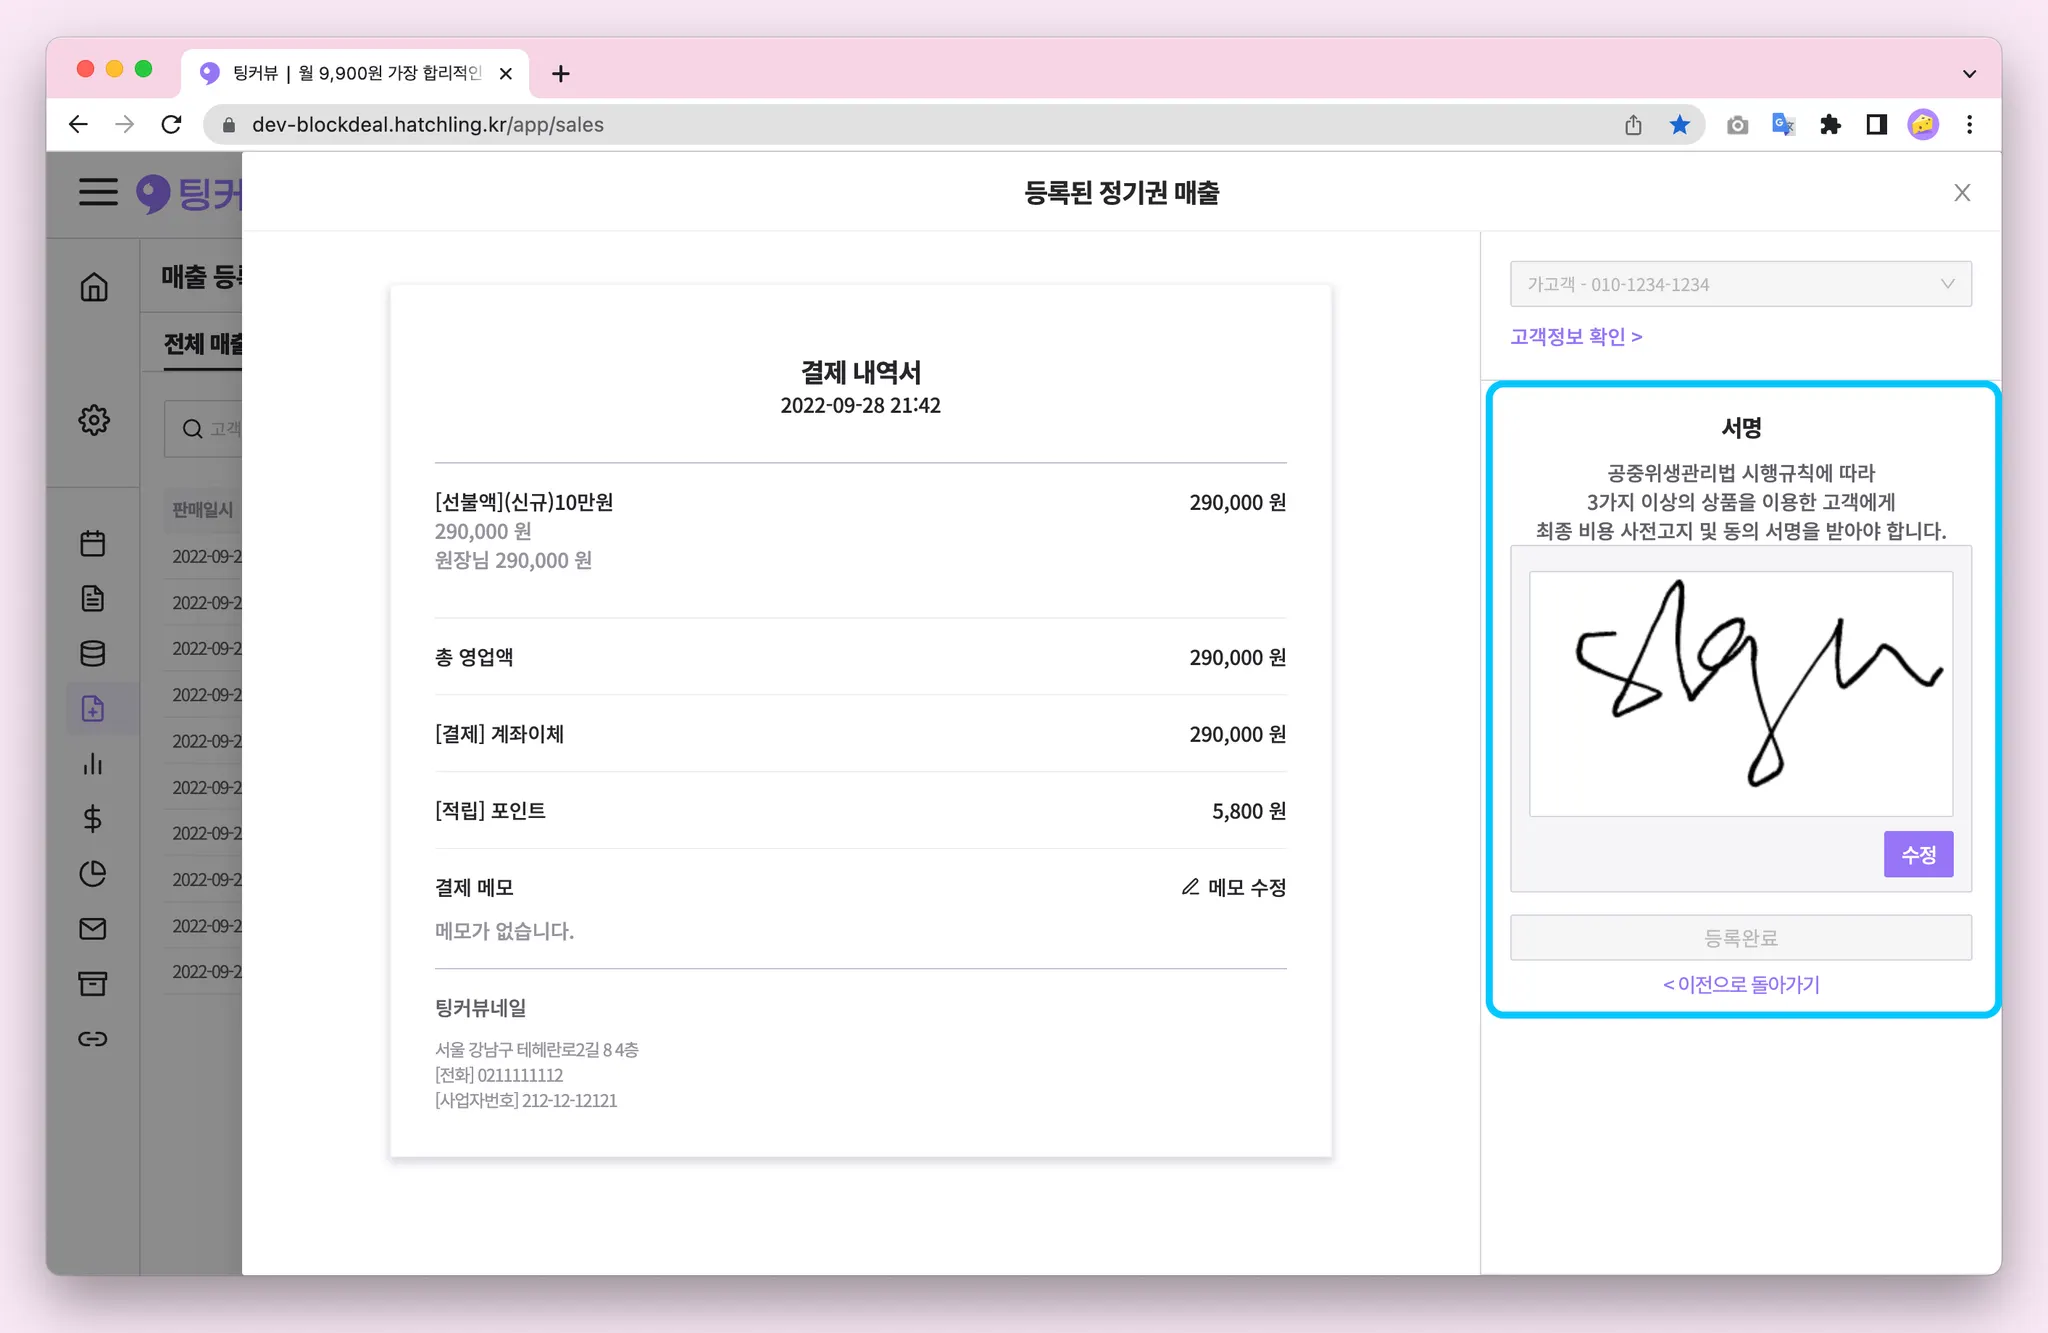Click the 수정 signature edit button

click(1917, 855)
